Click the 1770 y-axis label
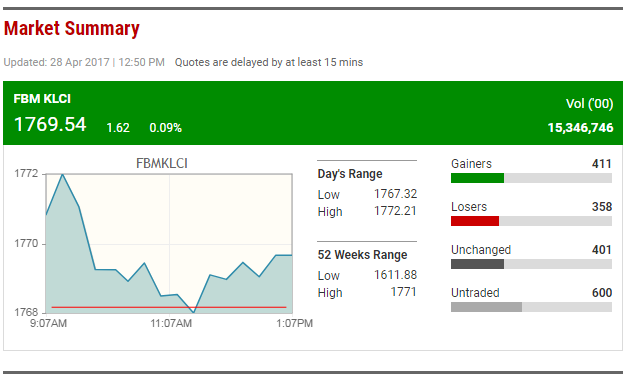 (26, 244)
